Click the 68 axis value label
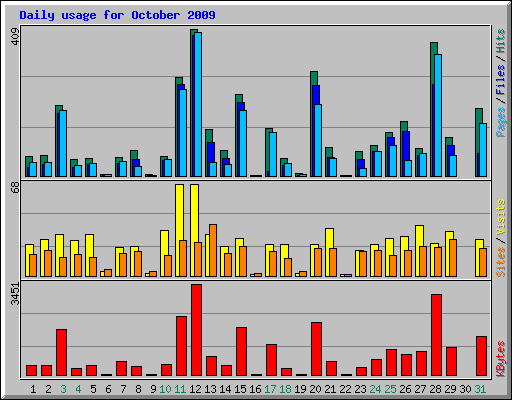The height and width of the screenshot is (400, 512). point(15,188)
